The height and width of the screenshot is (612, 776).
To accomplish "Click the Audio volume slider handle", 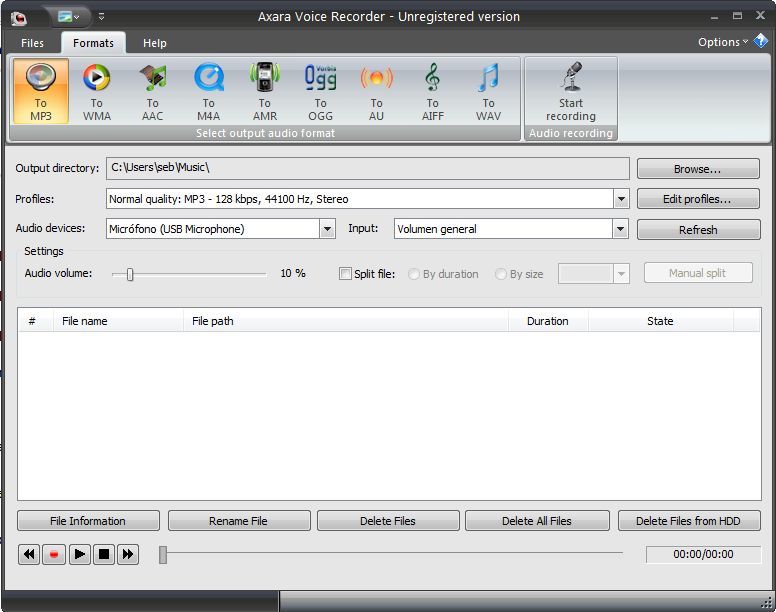I will click(130, 274).
